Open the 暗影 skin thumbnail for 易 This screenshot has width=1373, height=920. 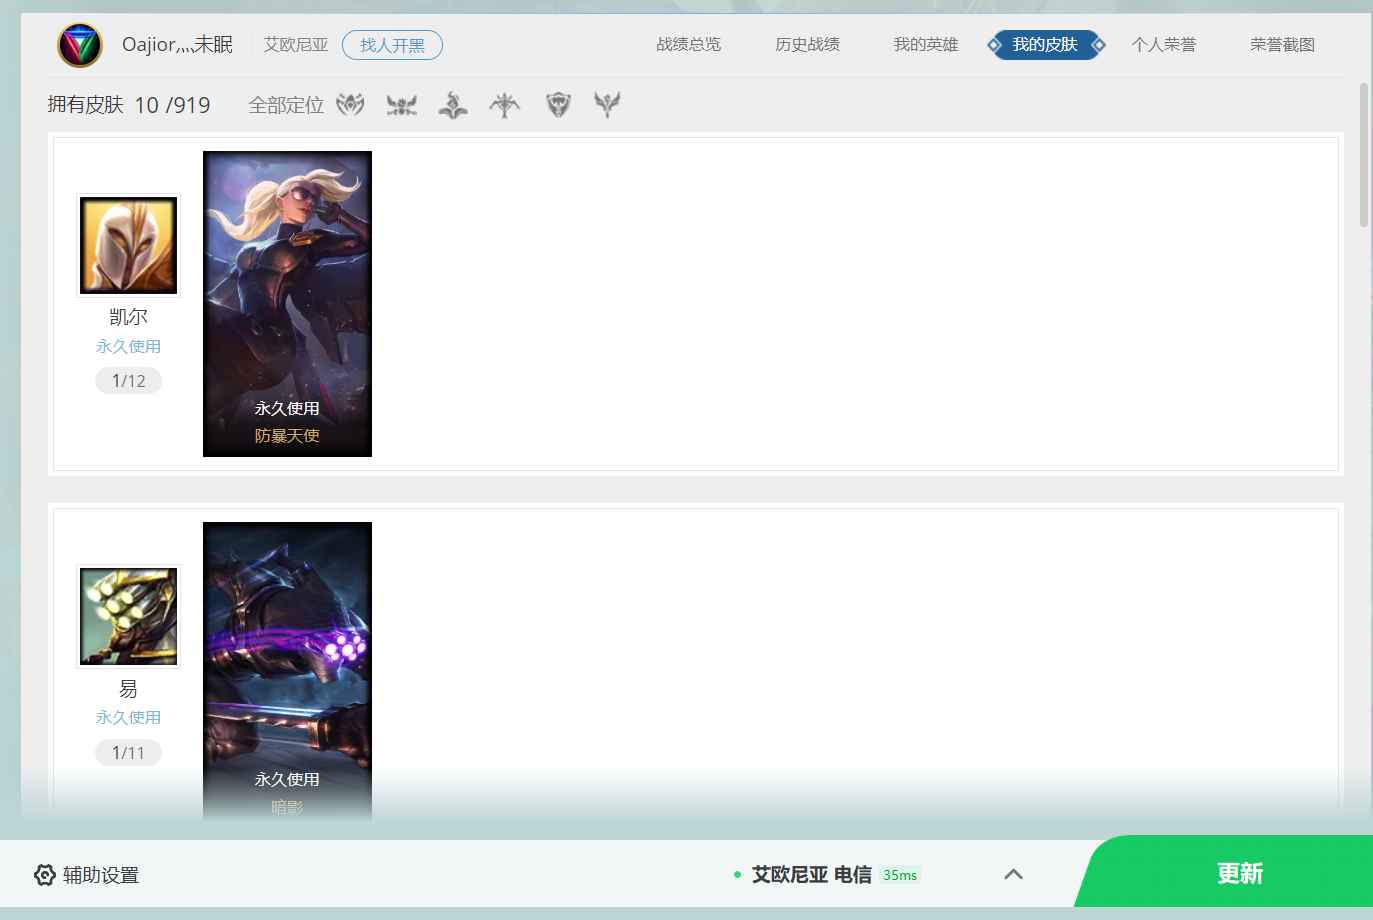pyautogui.click(x=287, y=672)
